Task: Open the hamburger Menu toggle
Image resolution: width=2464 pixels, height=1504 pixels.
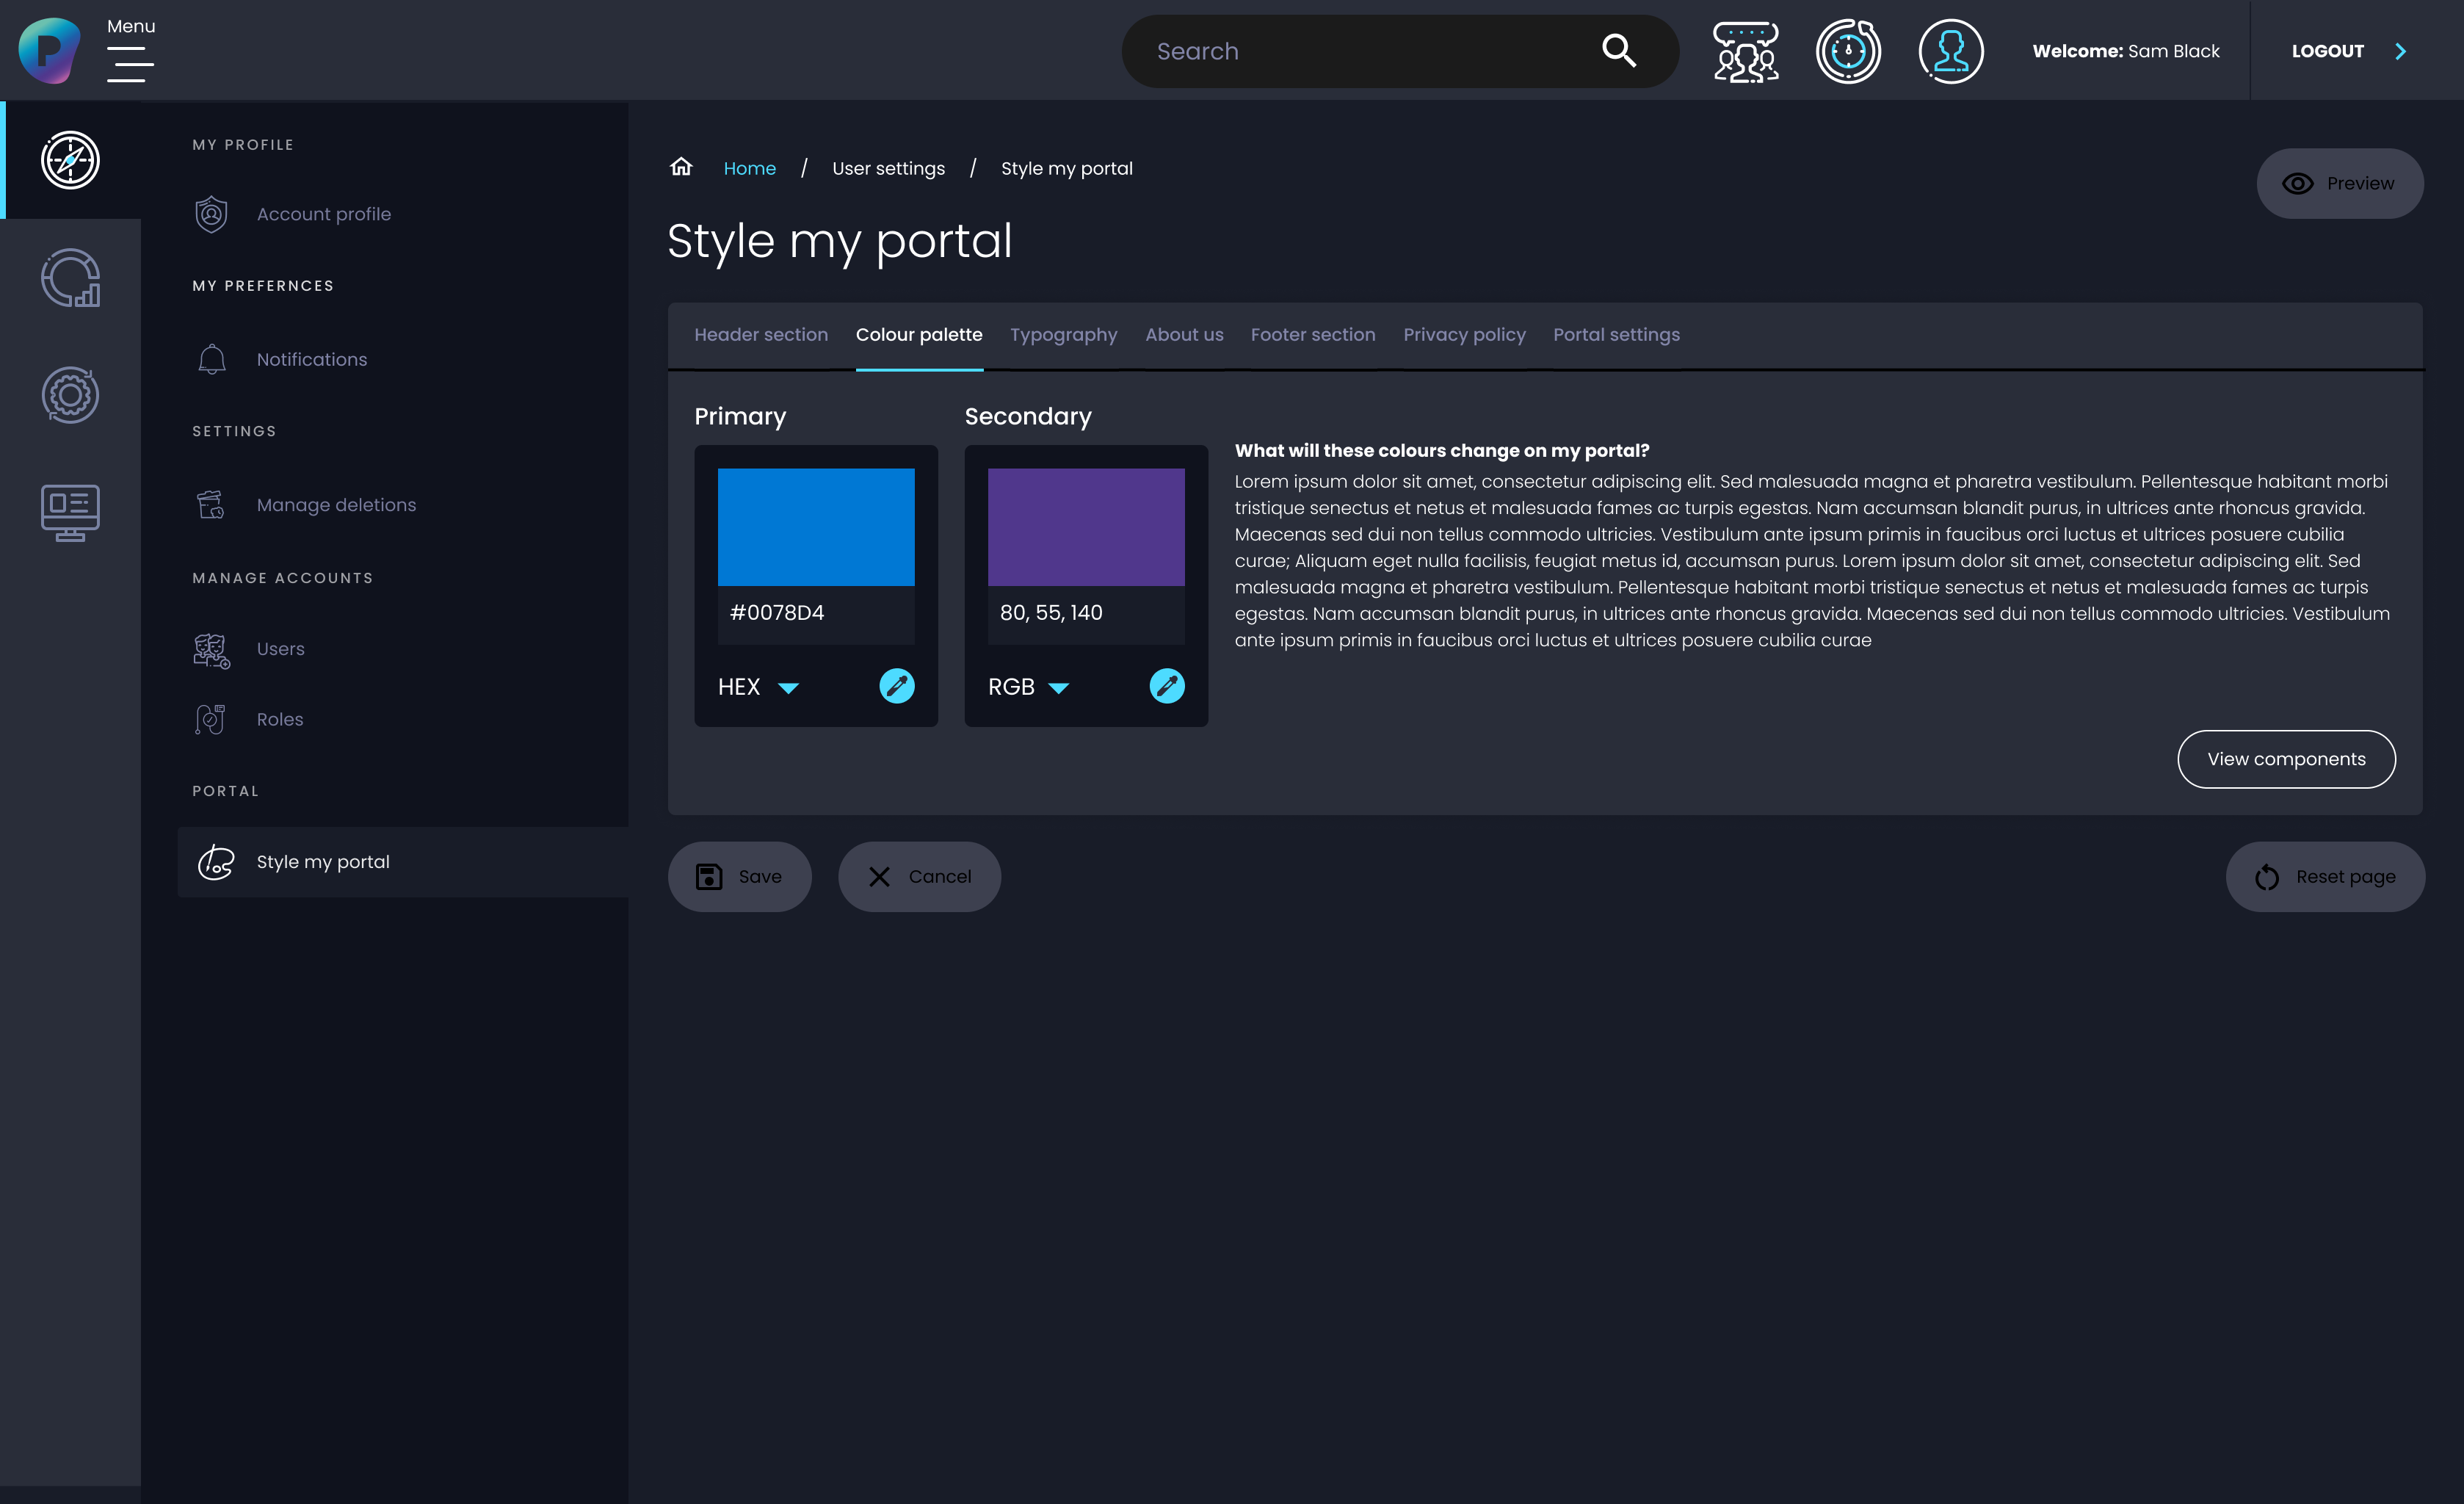Action: pos(130,64)
